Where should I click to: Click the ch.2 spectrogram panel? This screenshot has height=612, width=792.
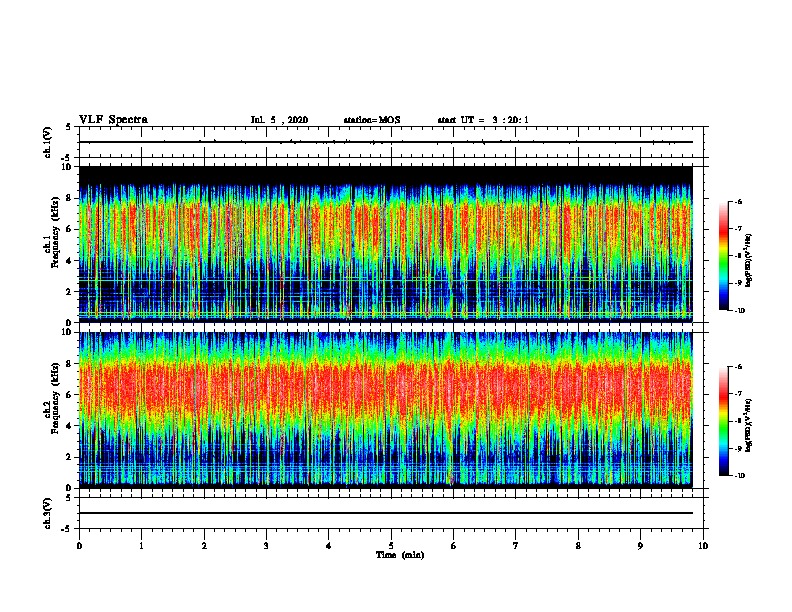point(386,409)
